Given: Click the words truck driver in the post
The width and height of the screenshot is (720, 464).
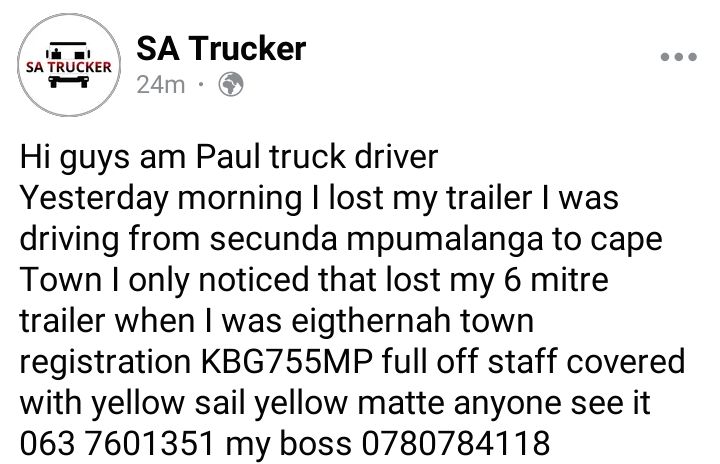Looking at the screenshot, I should tap(354, 157).
